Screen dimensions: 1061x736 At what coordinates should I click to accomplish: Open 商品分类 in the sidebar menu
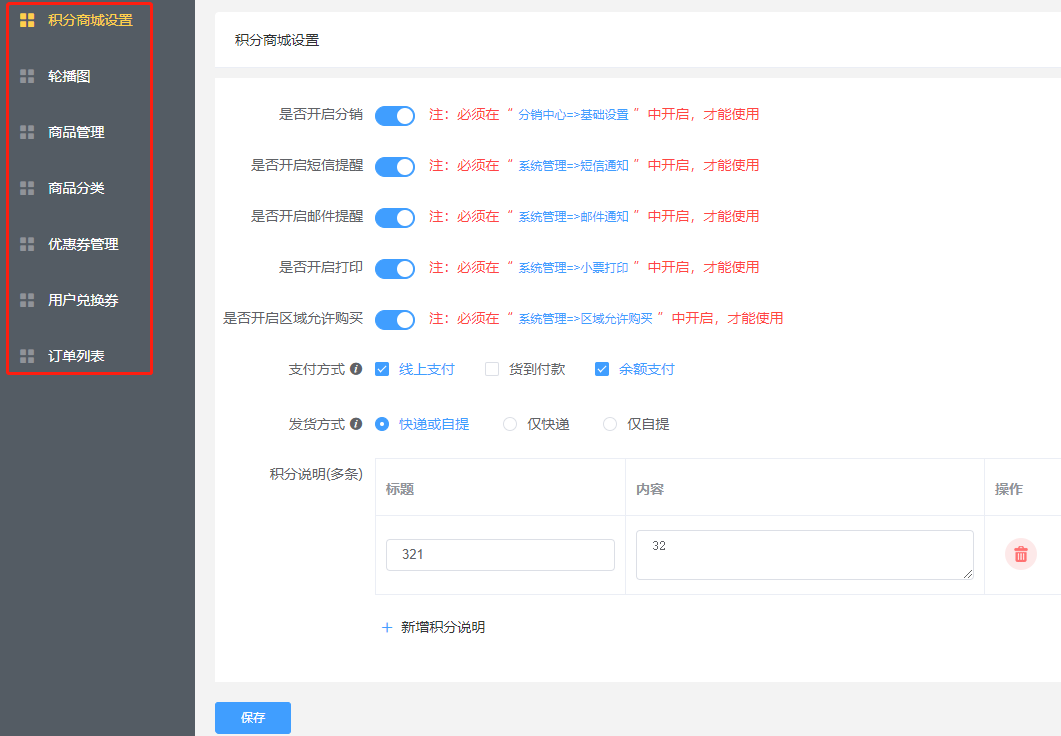pos(76,188)
